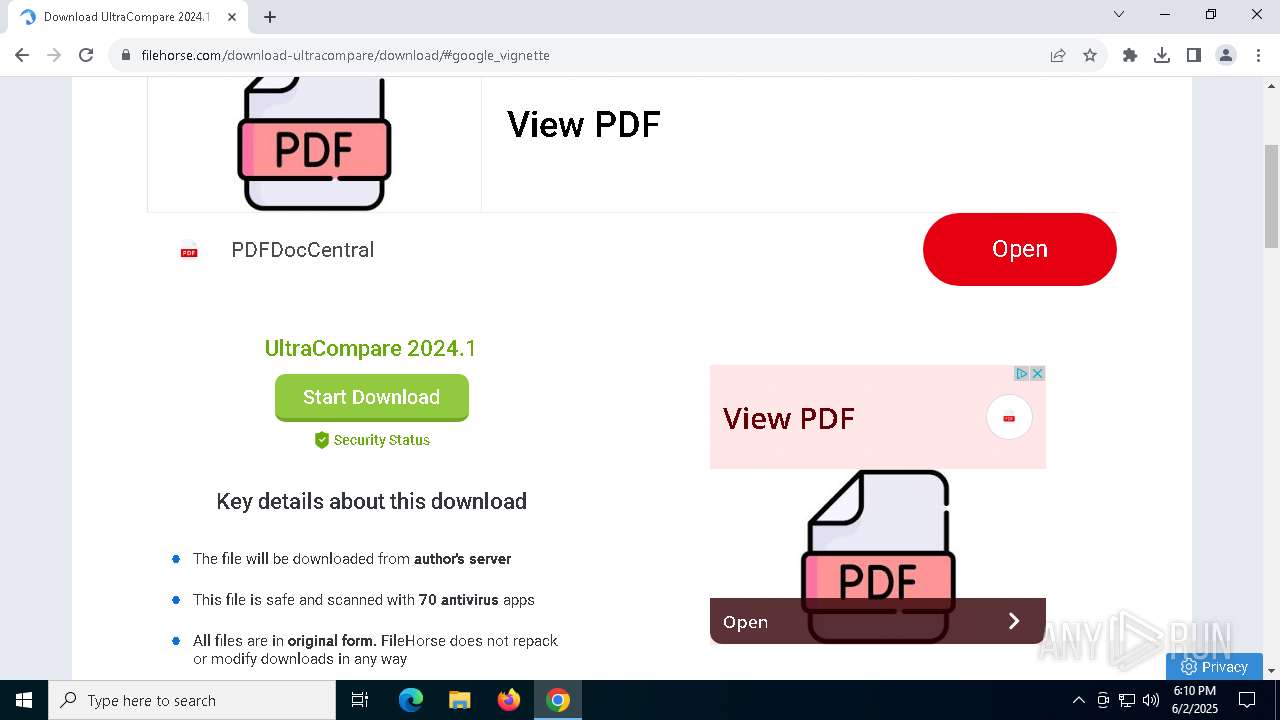
Task: Open a new browser tab
Action: point(270,16)
